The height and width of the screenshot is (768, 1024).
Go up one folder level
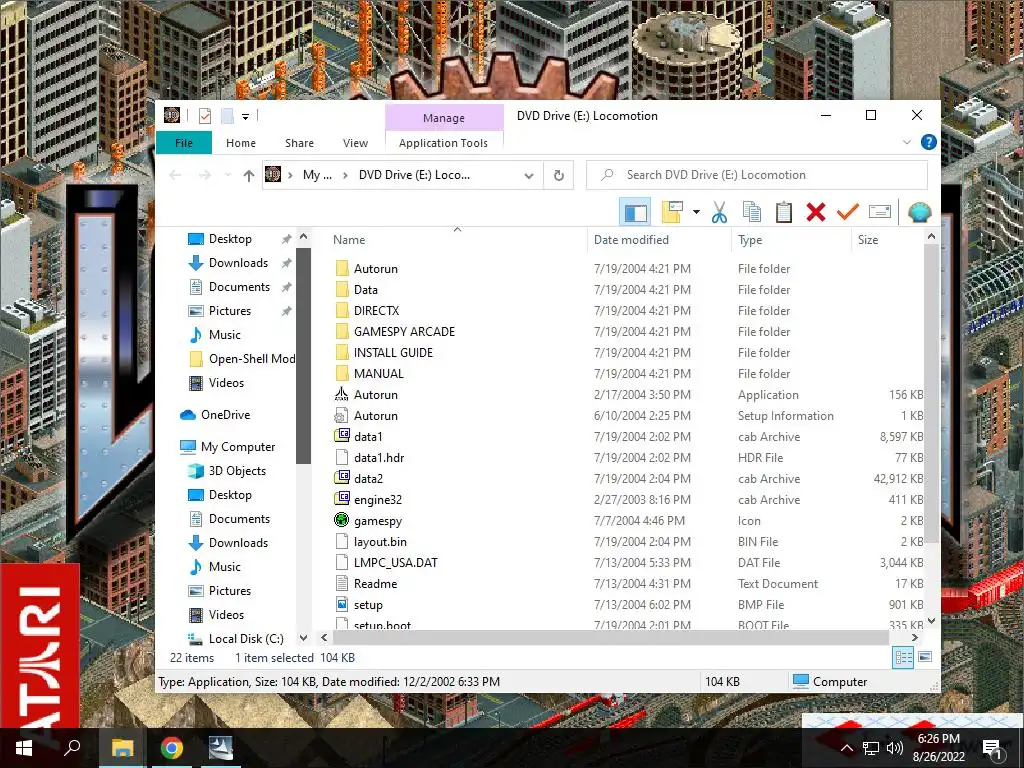point(248,175)
